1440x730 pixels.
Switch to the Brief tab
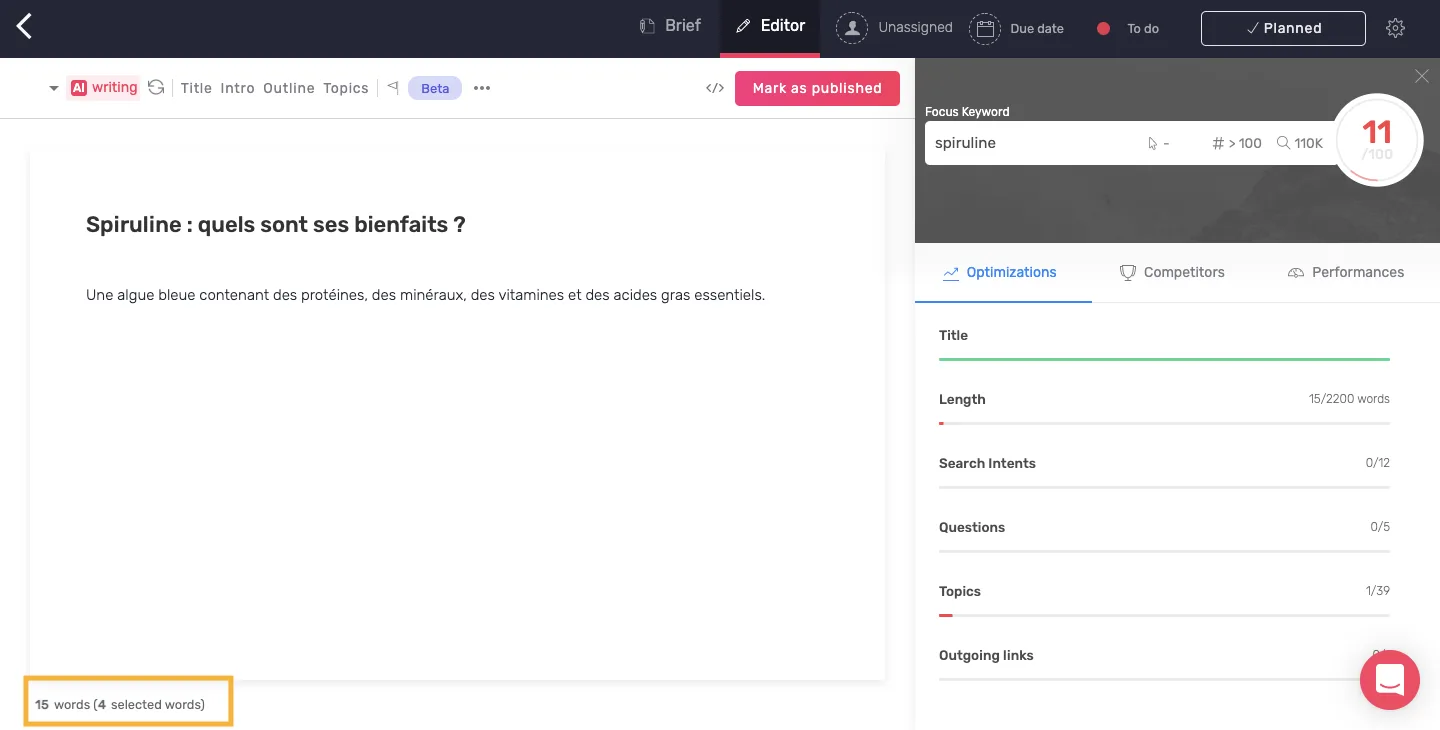(x=671, y=27)
